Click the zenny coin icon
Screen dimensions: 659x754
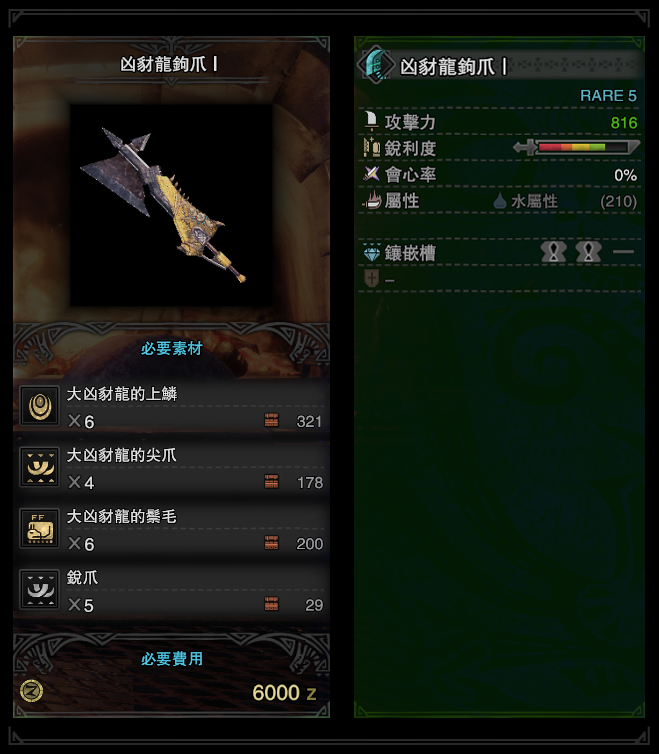tap(32, 691)
